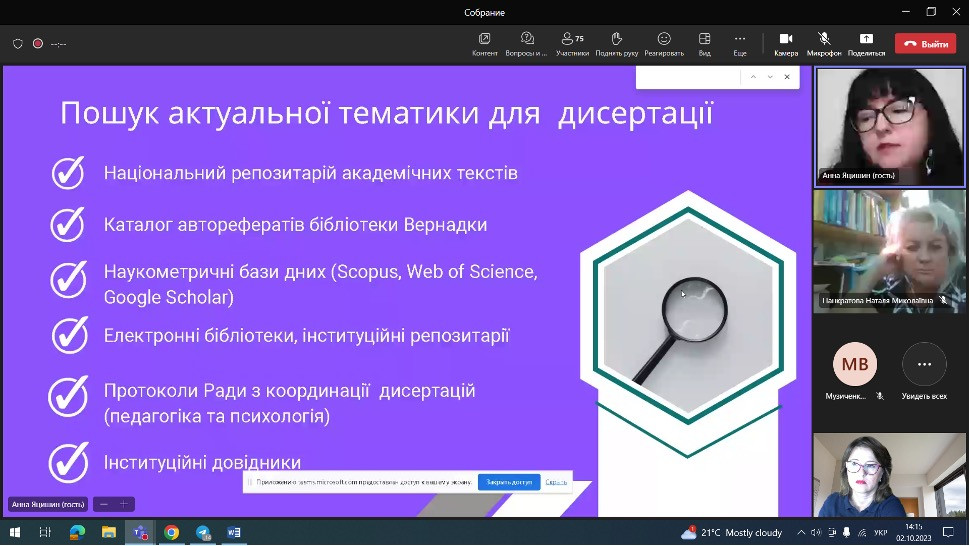Open the Content panel in the meeting toolbar
The width and height of the screenshot is (970, 546).
[x=484, y=45]
